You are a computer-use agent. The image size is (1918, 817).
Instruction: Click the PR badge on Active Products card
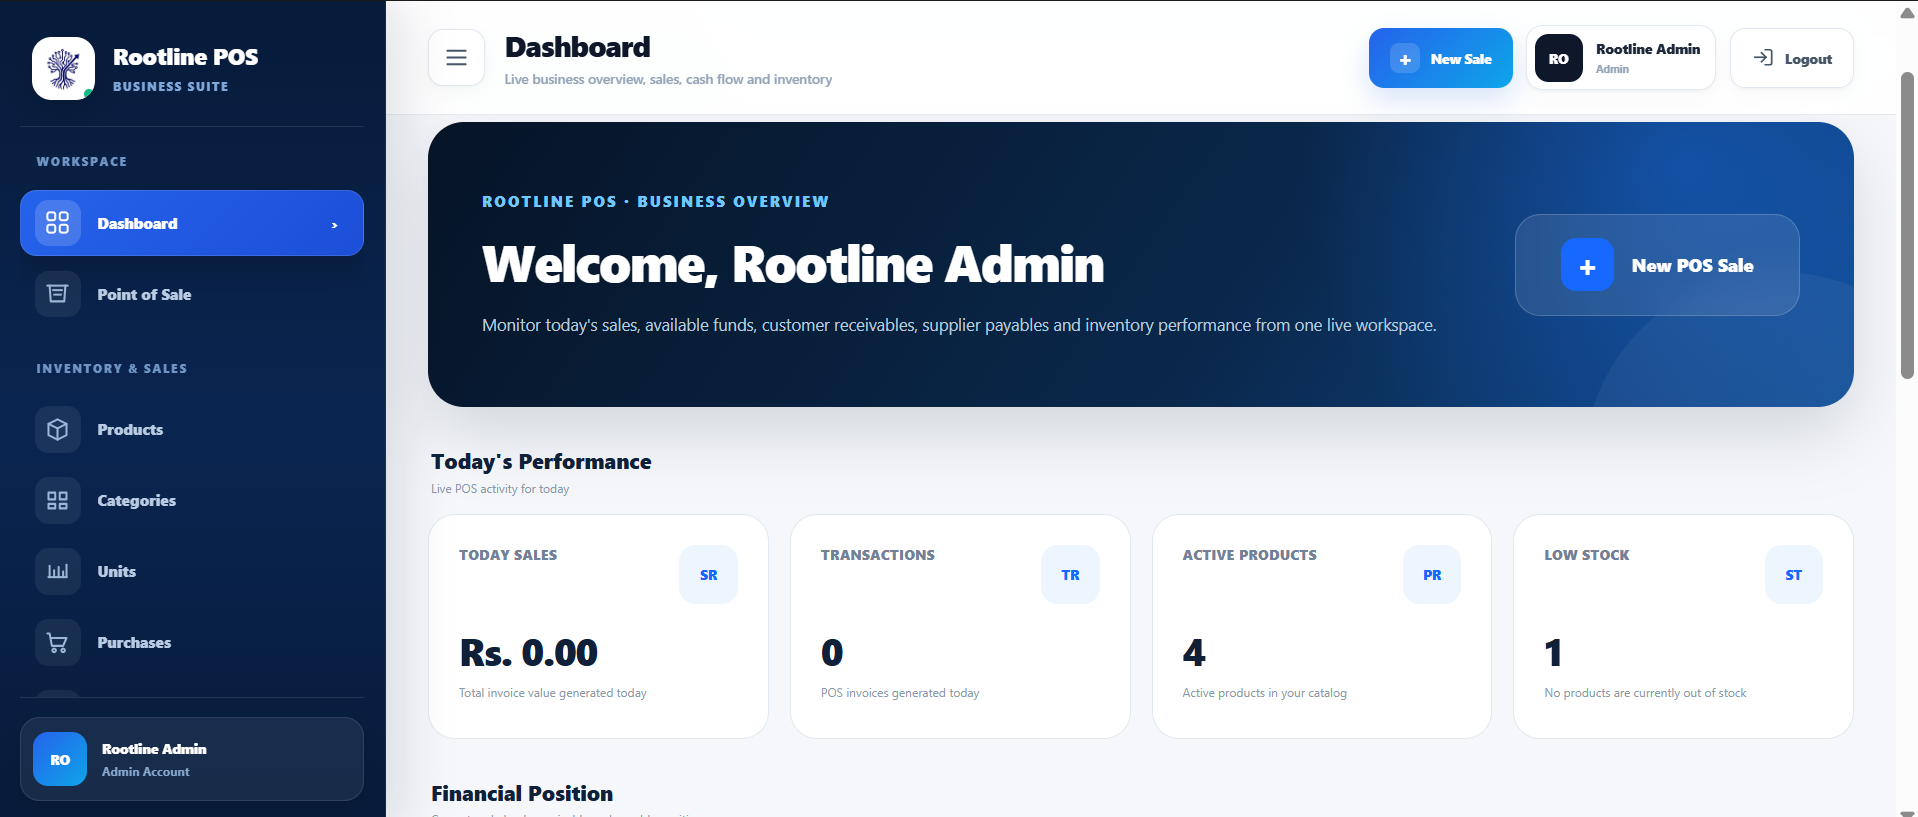(1432, 575)
